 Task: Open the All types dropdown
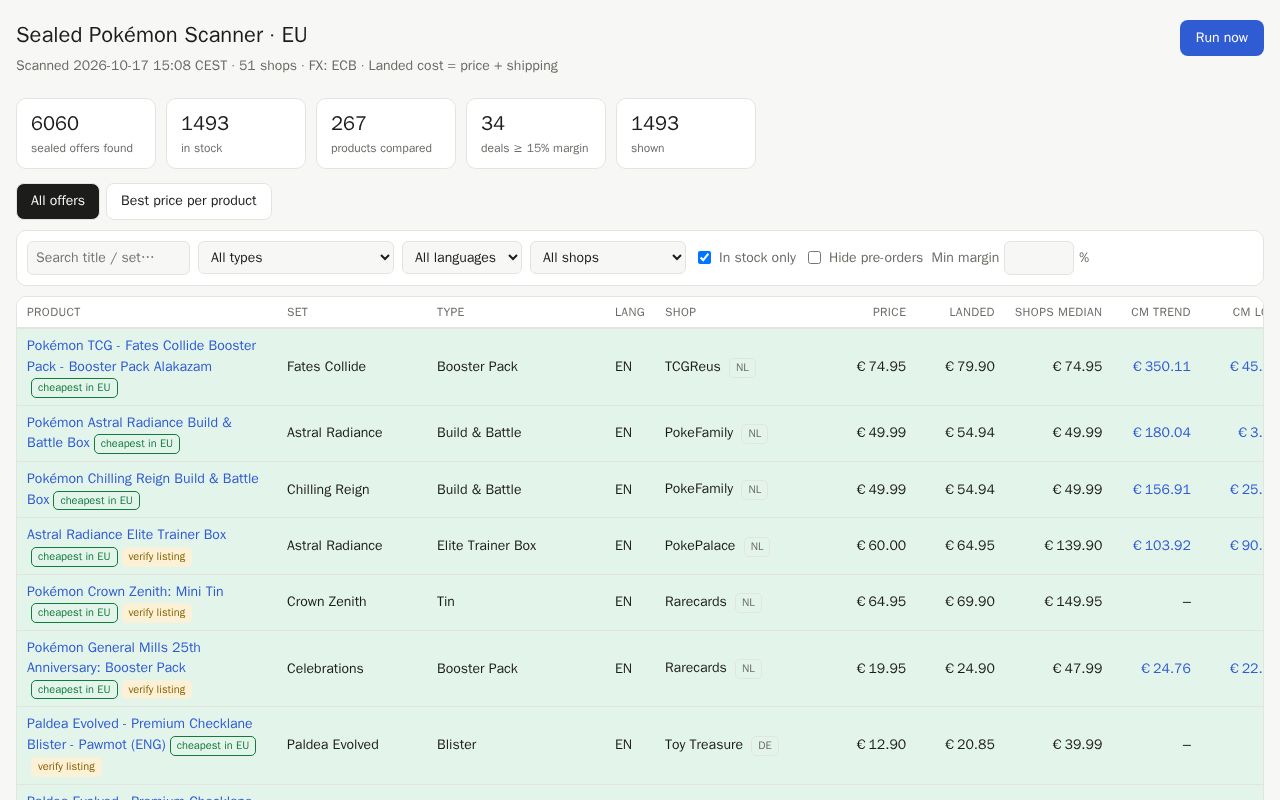296,258
